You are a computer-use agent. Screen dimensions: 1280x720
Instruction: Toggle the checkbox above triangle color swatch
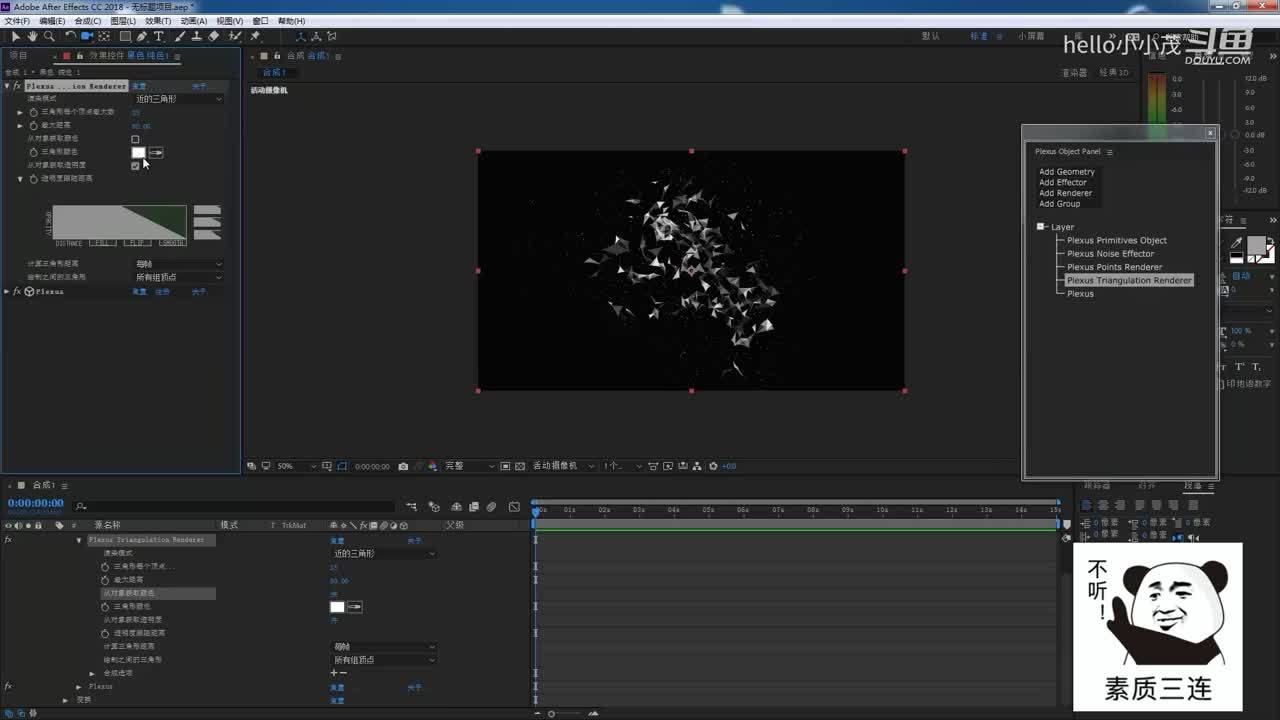point(135,139)
